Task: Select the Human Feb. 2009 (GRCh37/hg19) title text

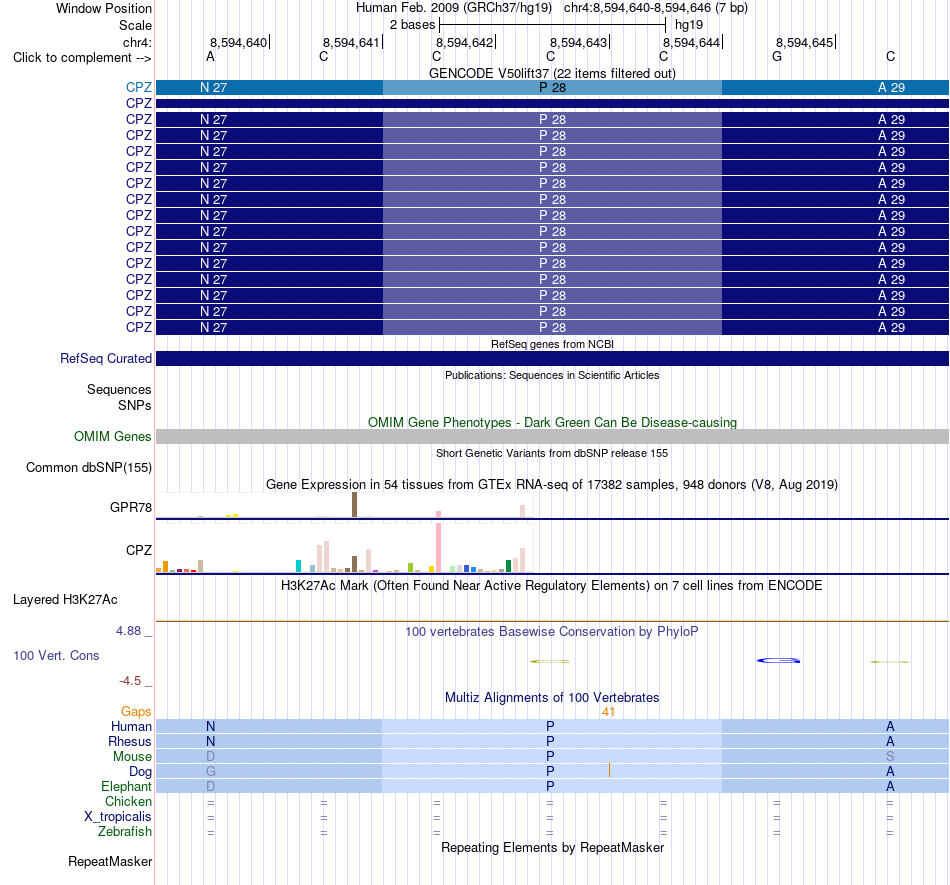Action: click(x=454, y=8)
